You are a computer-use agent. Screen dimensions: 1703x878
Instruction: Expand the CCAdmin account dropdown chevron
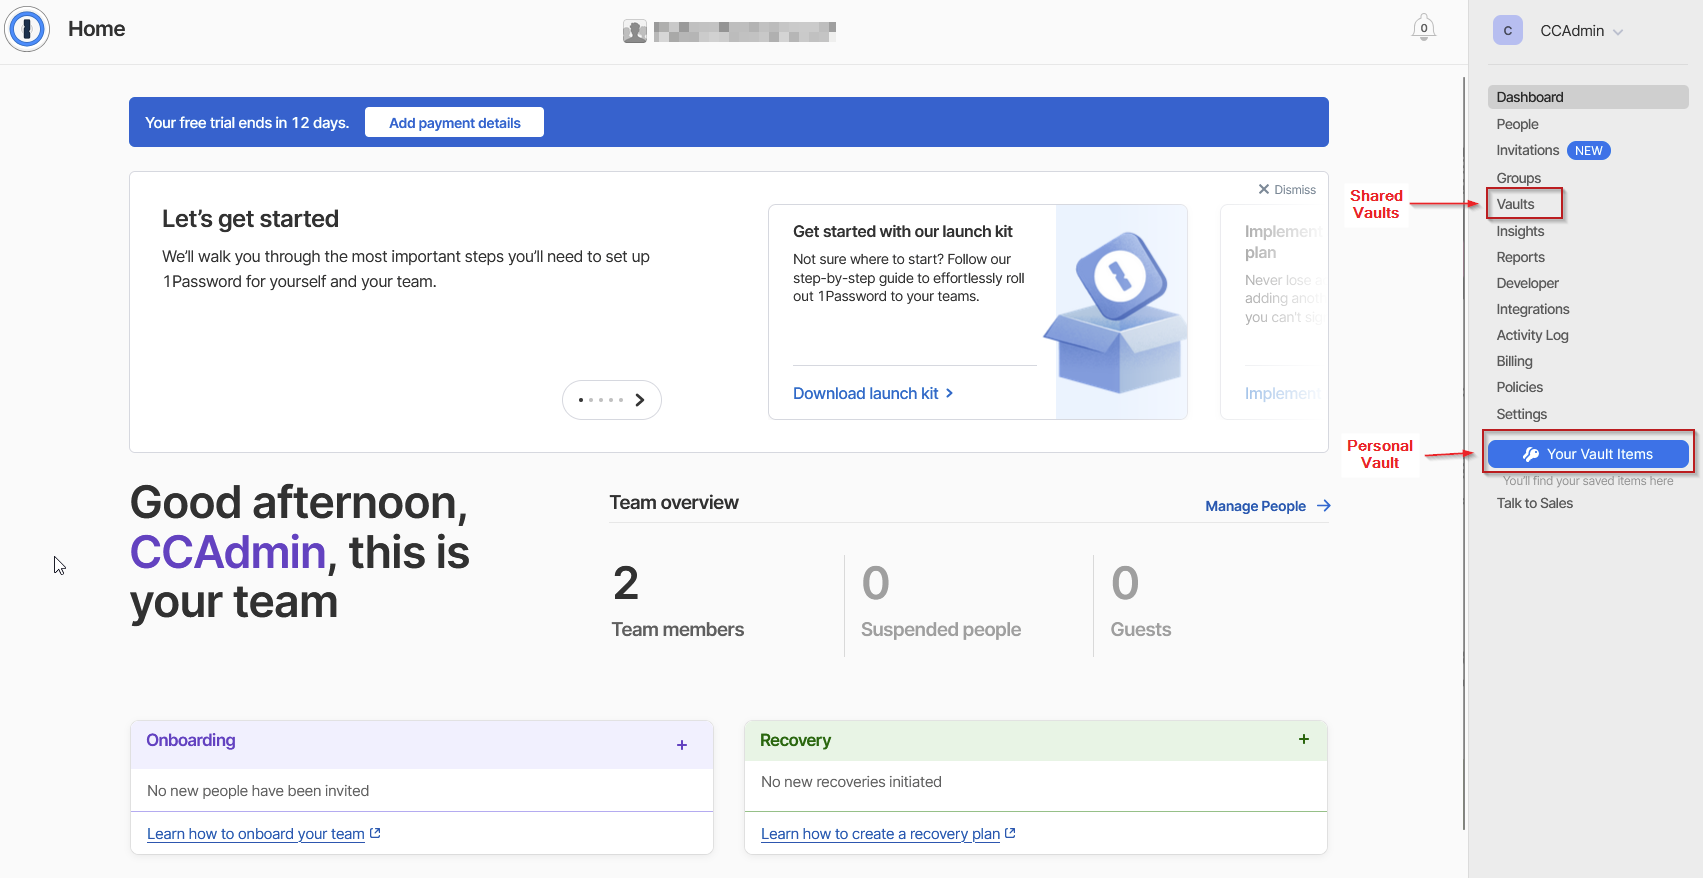point(1617,32)
